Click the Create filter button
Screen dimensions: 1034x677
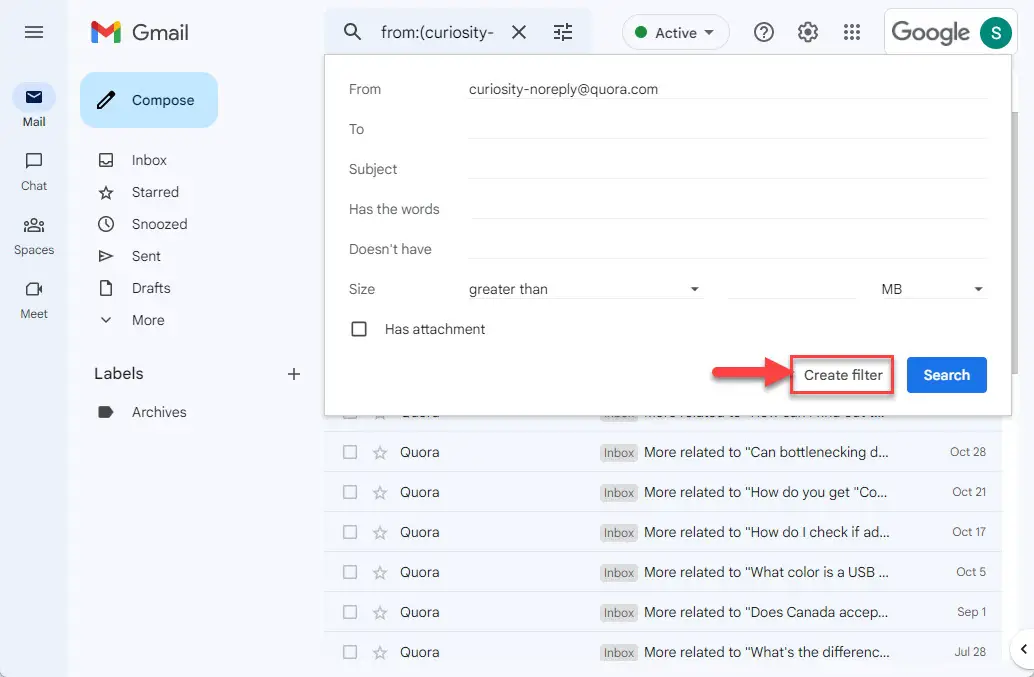point(842,375)
